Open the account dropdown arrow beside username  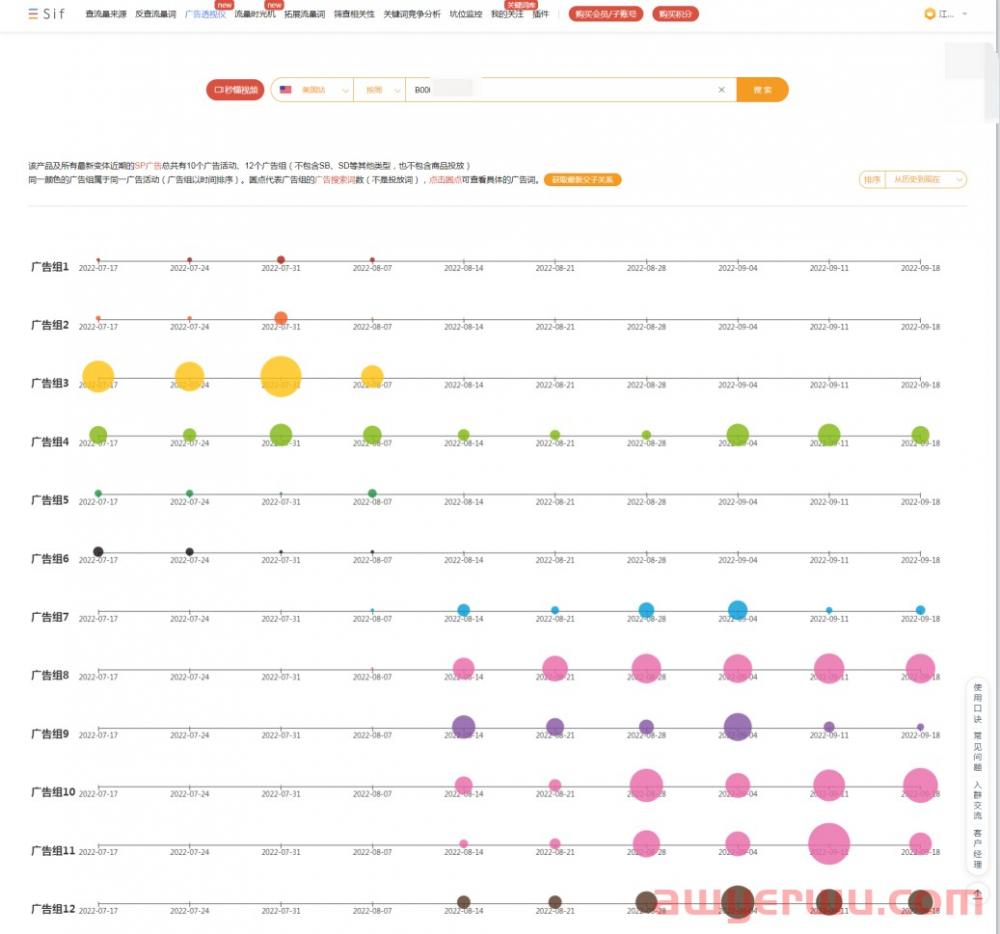964,14
